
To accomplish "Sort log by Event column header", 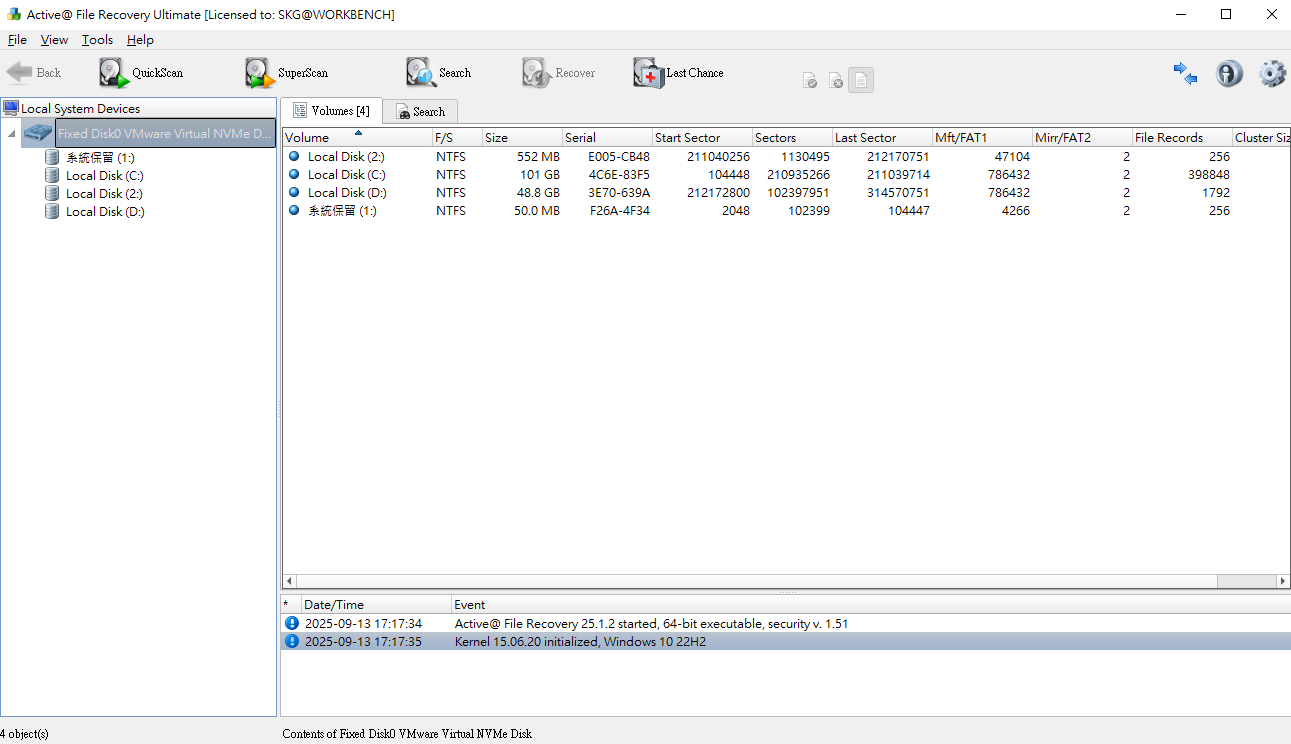I will point(870,605).
